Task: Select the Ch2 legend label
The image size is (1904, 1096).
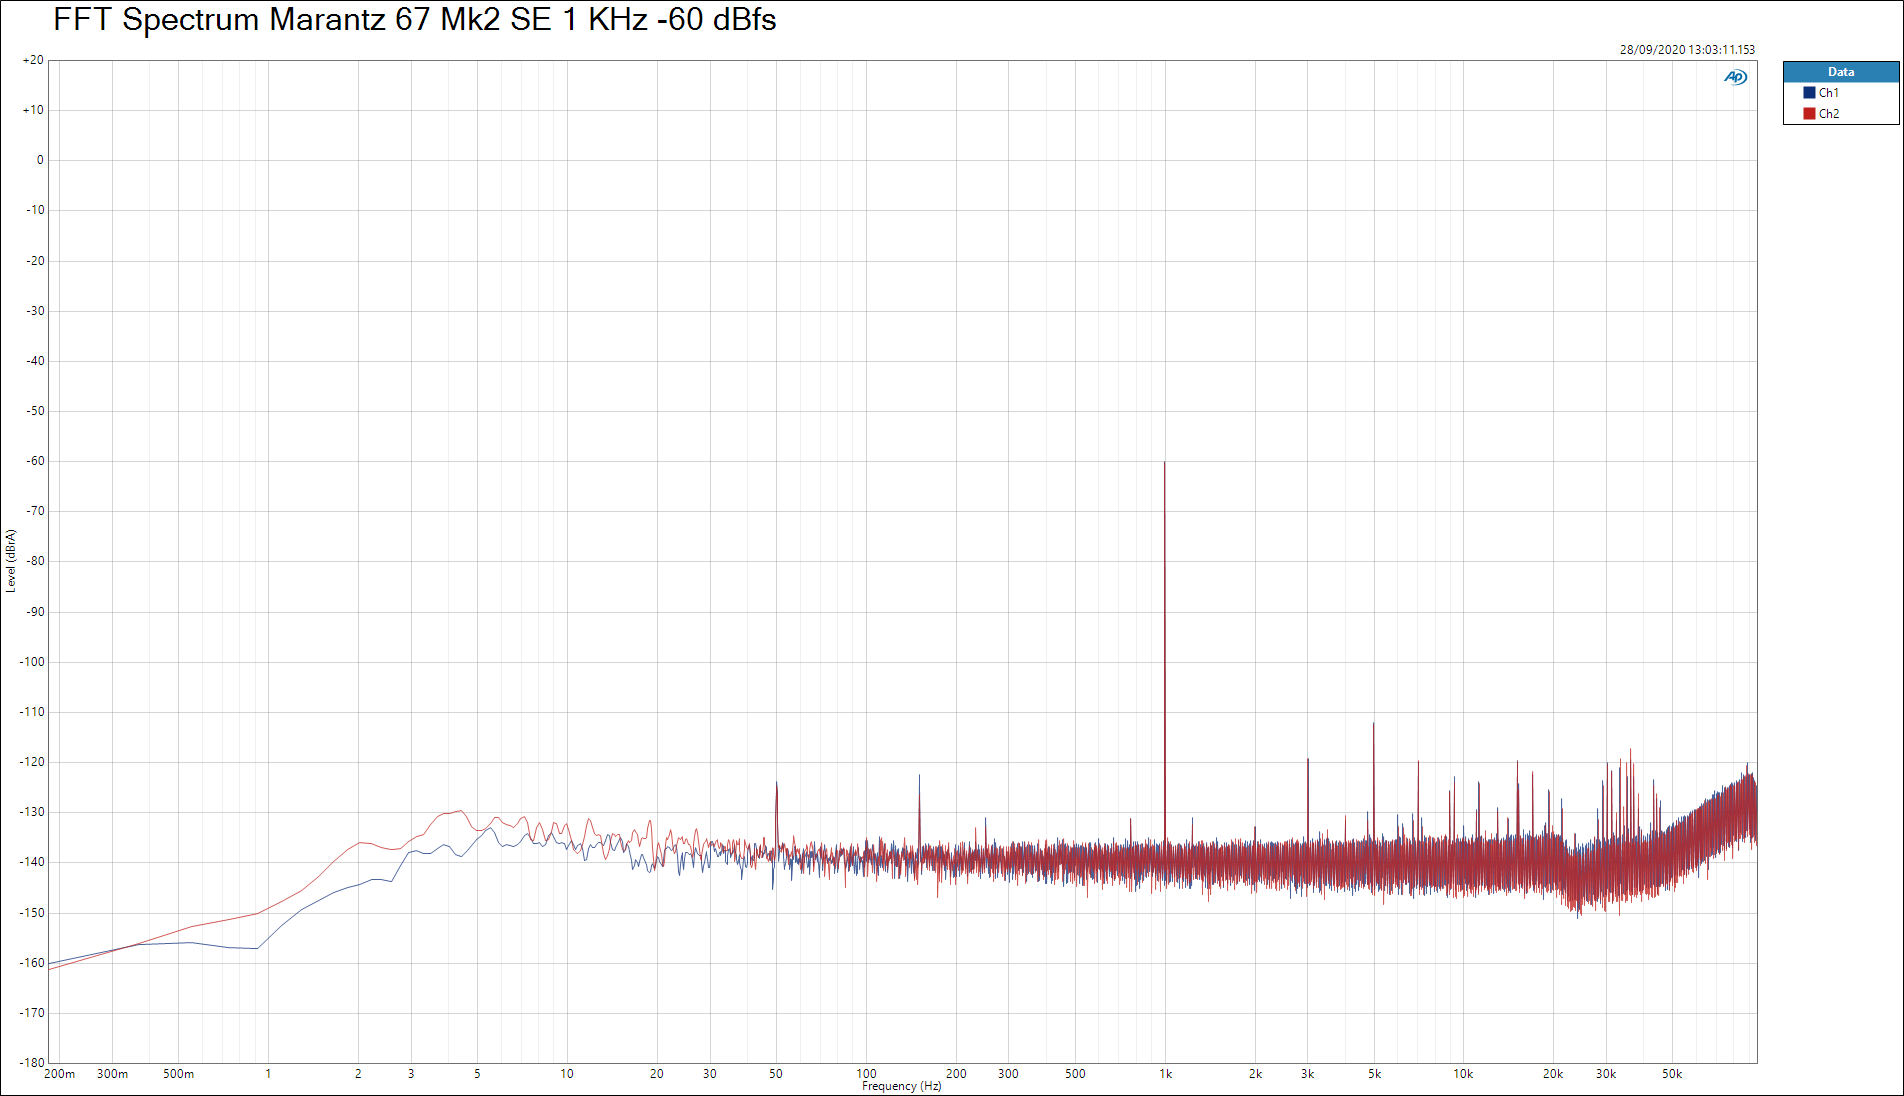Action: pyautogui.click(x=1828, y=114)
